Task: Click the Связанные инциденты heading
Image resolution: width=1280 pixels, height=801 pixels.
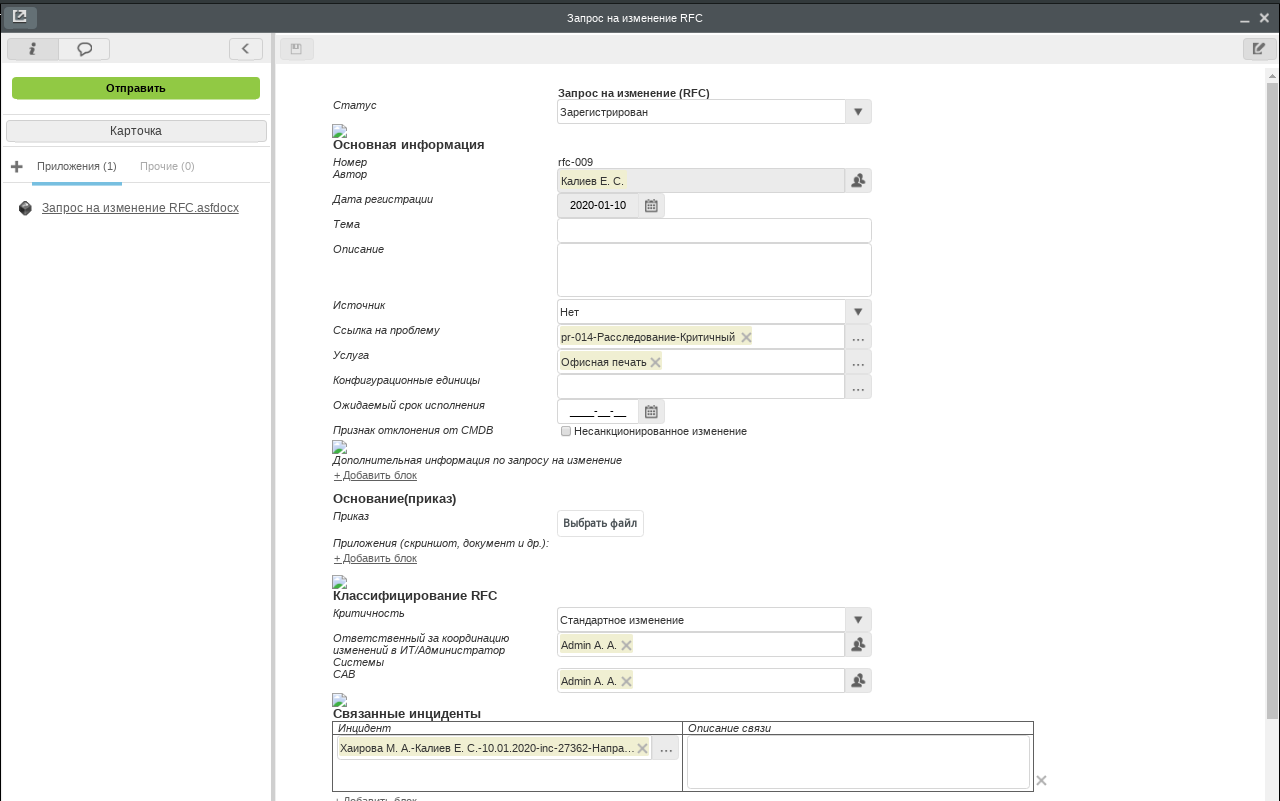Action: (x=407, y=713)
